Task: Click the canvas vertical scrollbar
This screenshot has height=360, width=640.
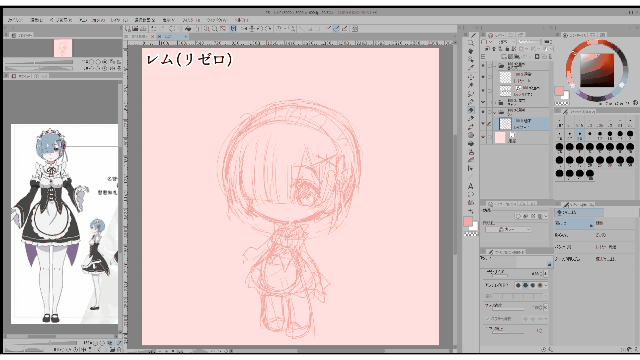Action: pyautogui.click(x=454, y=194)
